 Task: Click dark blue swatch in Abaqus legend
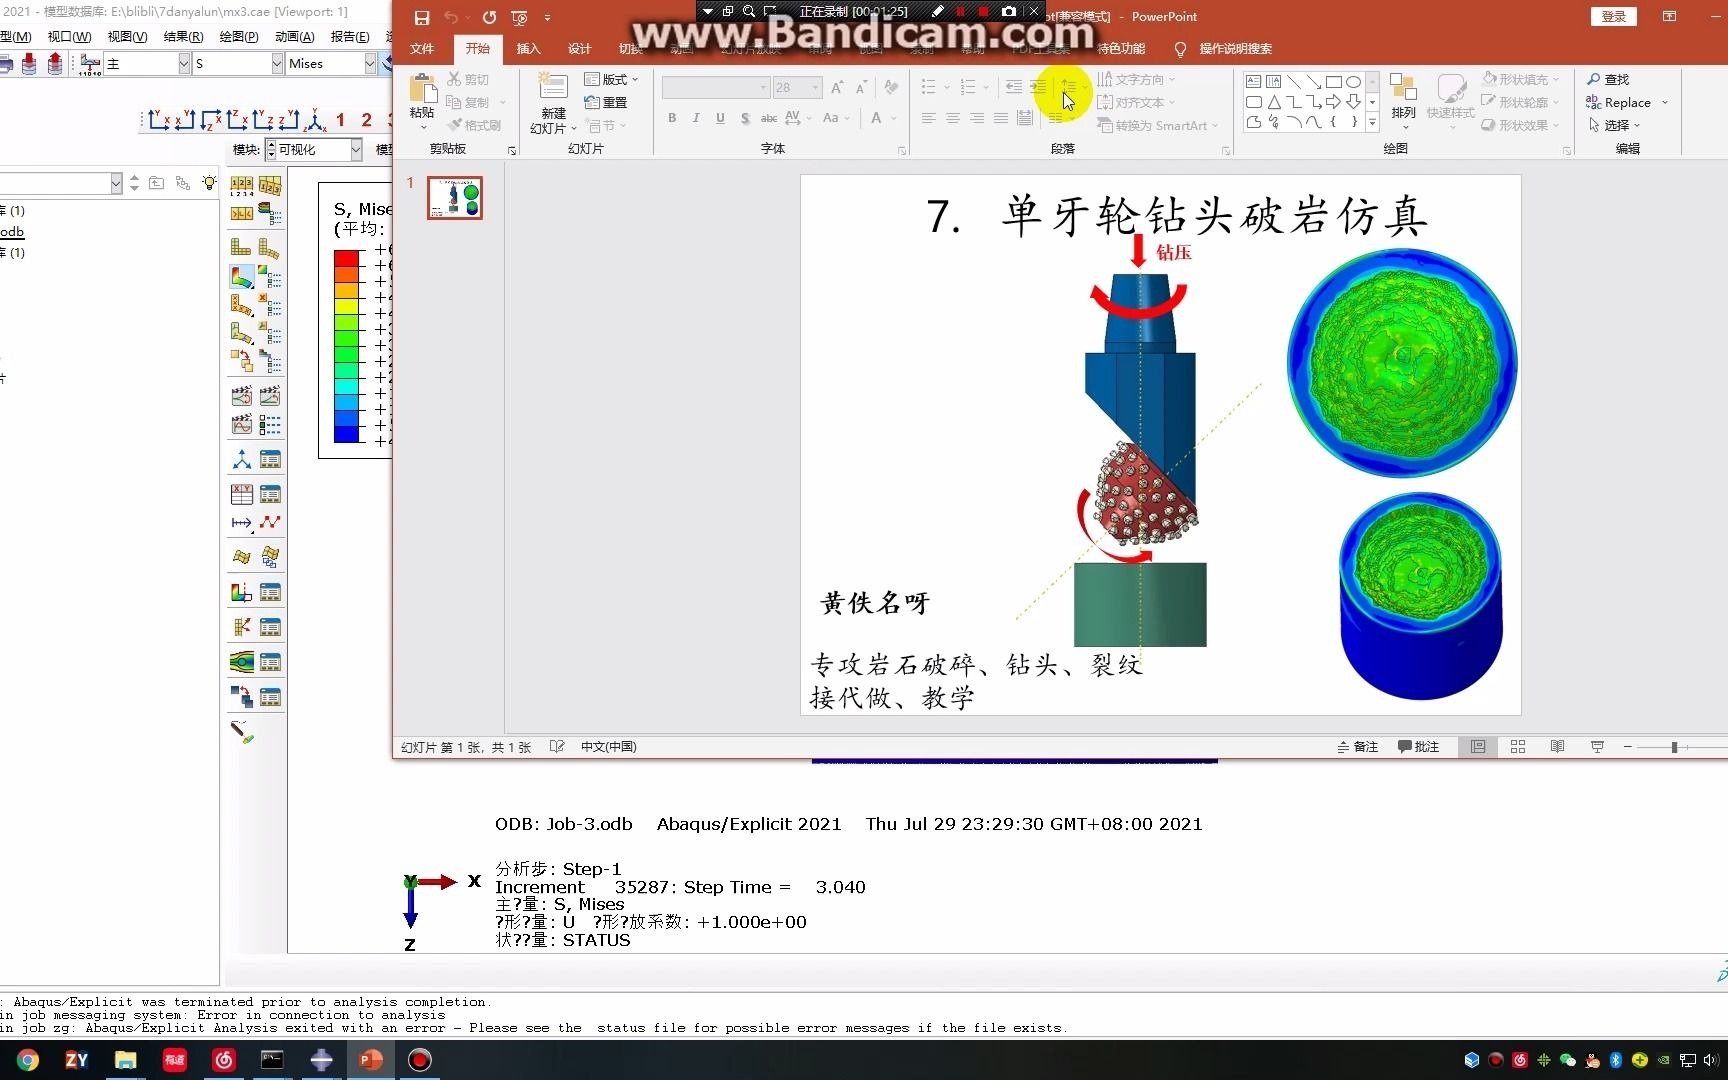click(346, 434)
